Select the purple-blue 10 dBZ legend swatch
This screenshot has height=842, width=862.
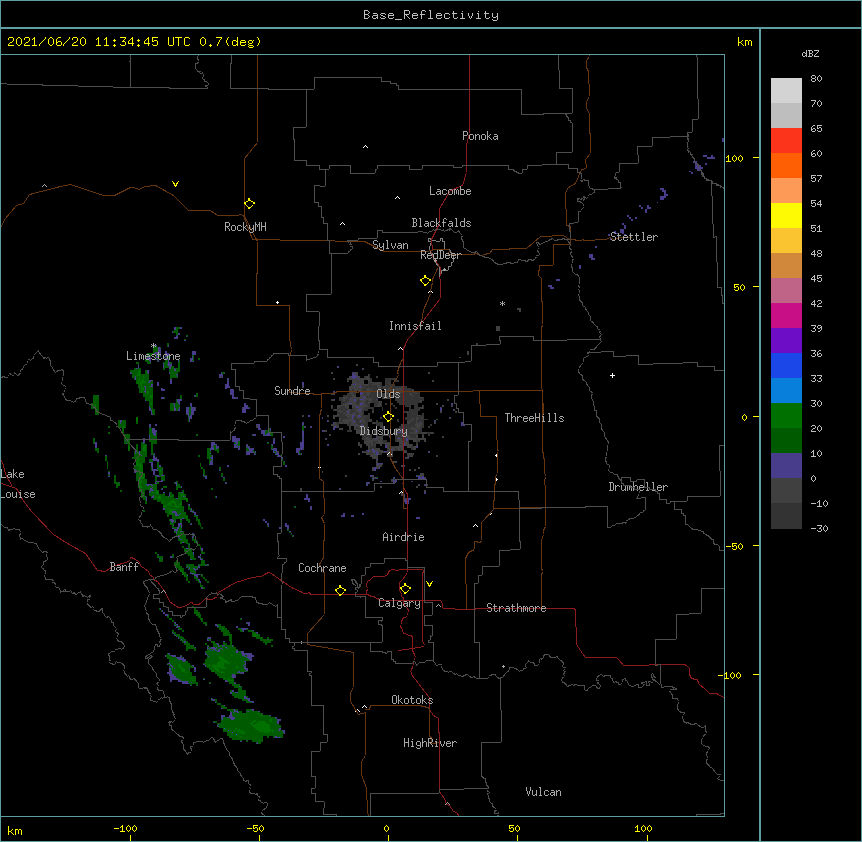click(786, 466)
